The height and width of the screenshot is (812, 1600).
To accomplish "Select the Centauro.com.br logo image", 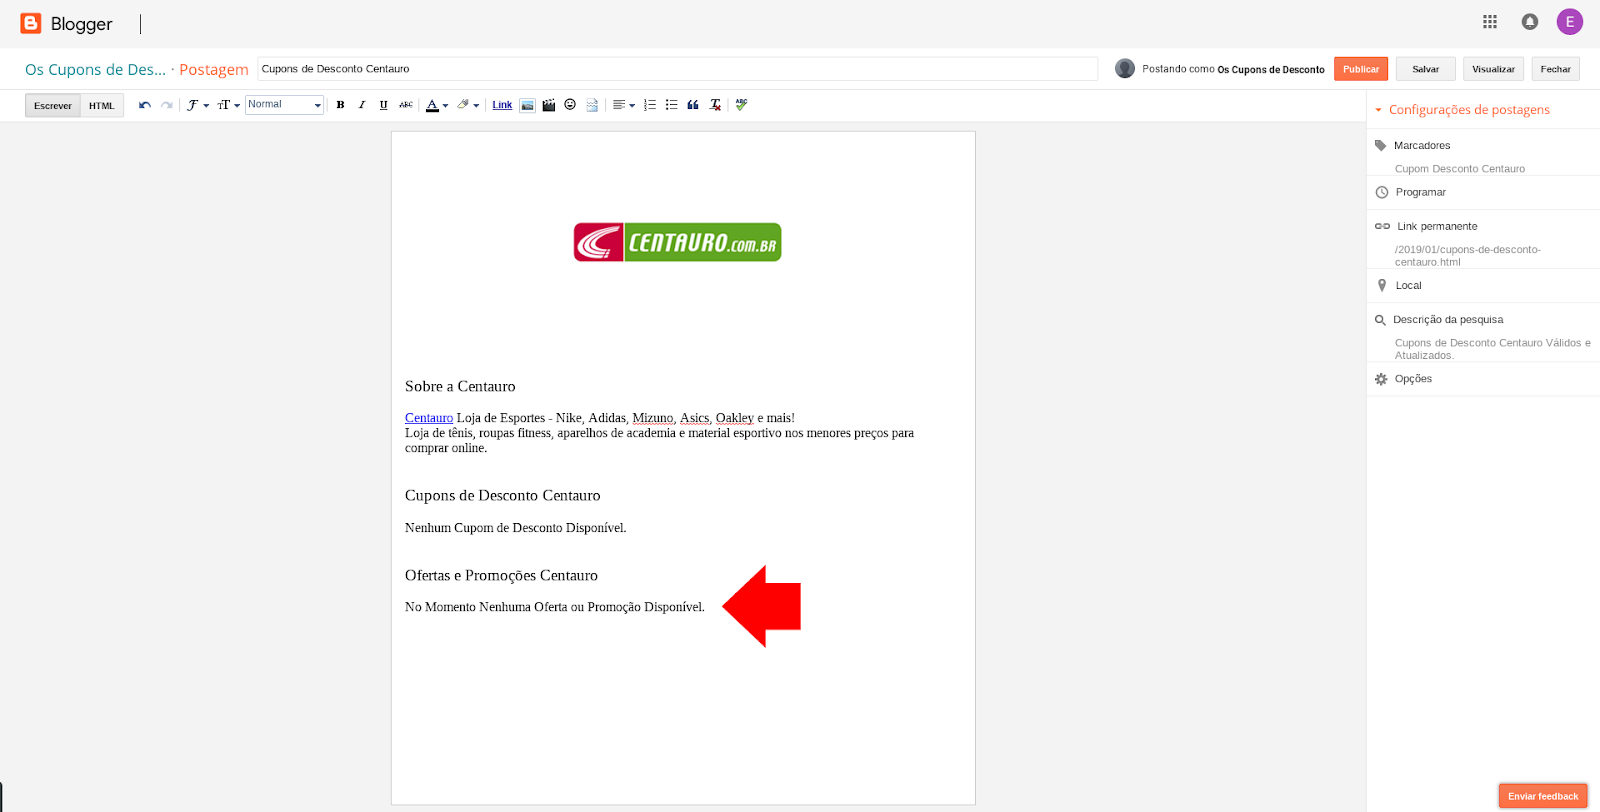I will click(677, 242).
